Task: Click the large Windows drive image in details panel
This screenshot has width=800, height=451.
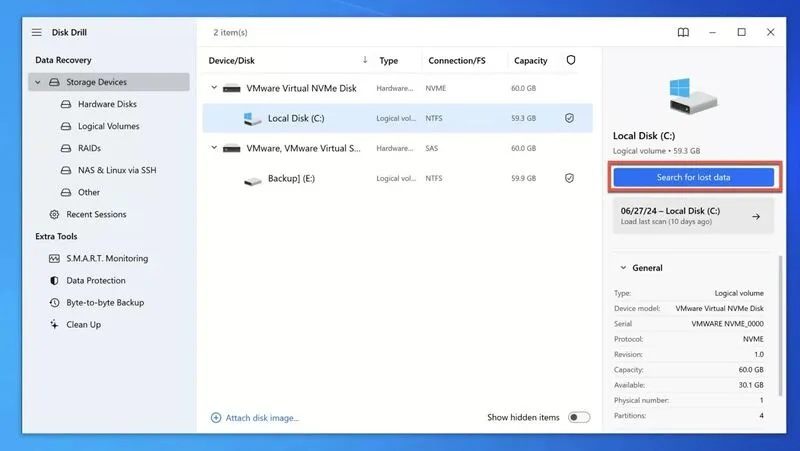Action: tap(693, 96)
